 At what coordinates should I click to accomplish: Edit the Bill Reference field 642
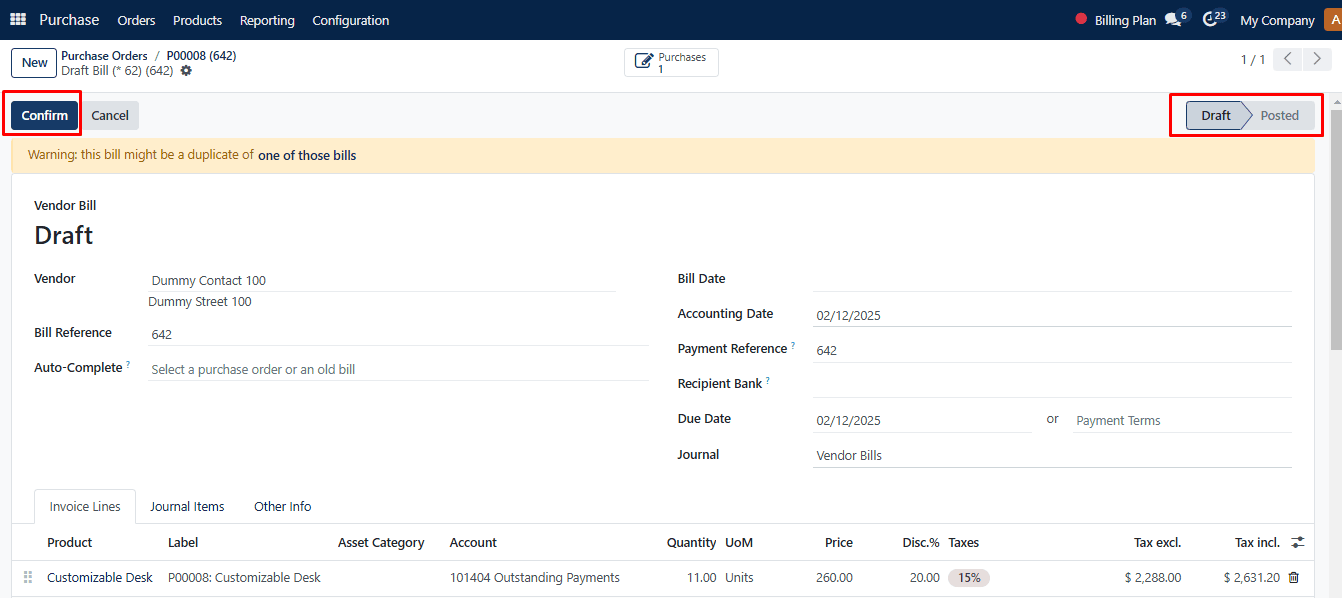(398, 334)
